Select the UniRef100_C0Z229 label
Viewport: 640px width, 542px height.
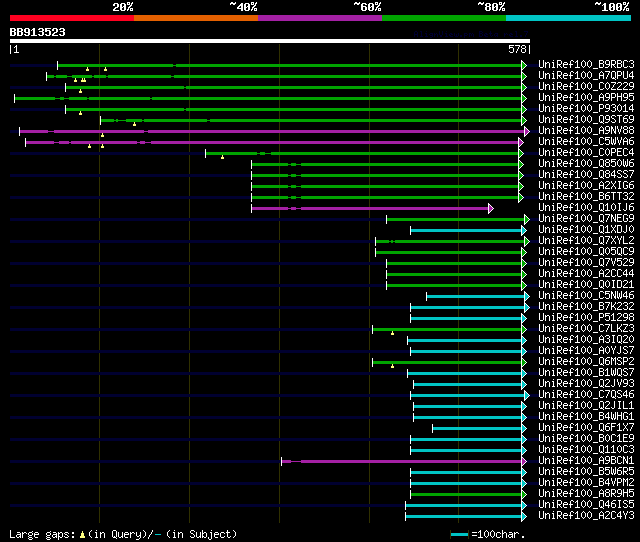tap(586, 87)
